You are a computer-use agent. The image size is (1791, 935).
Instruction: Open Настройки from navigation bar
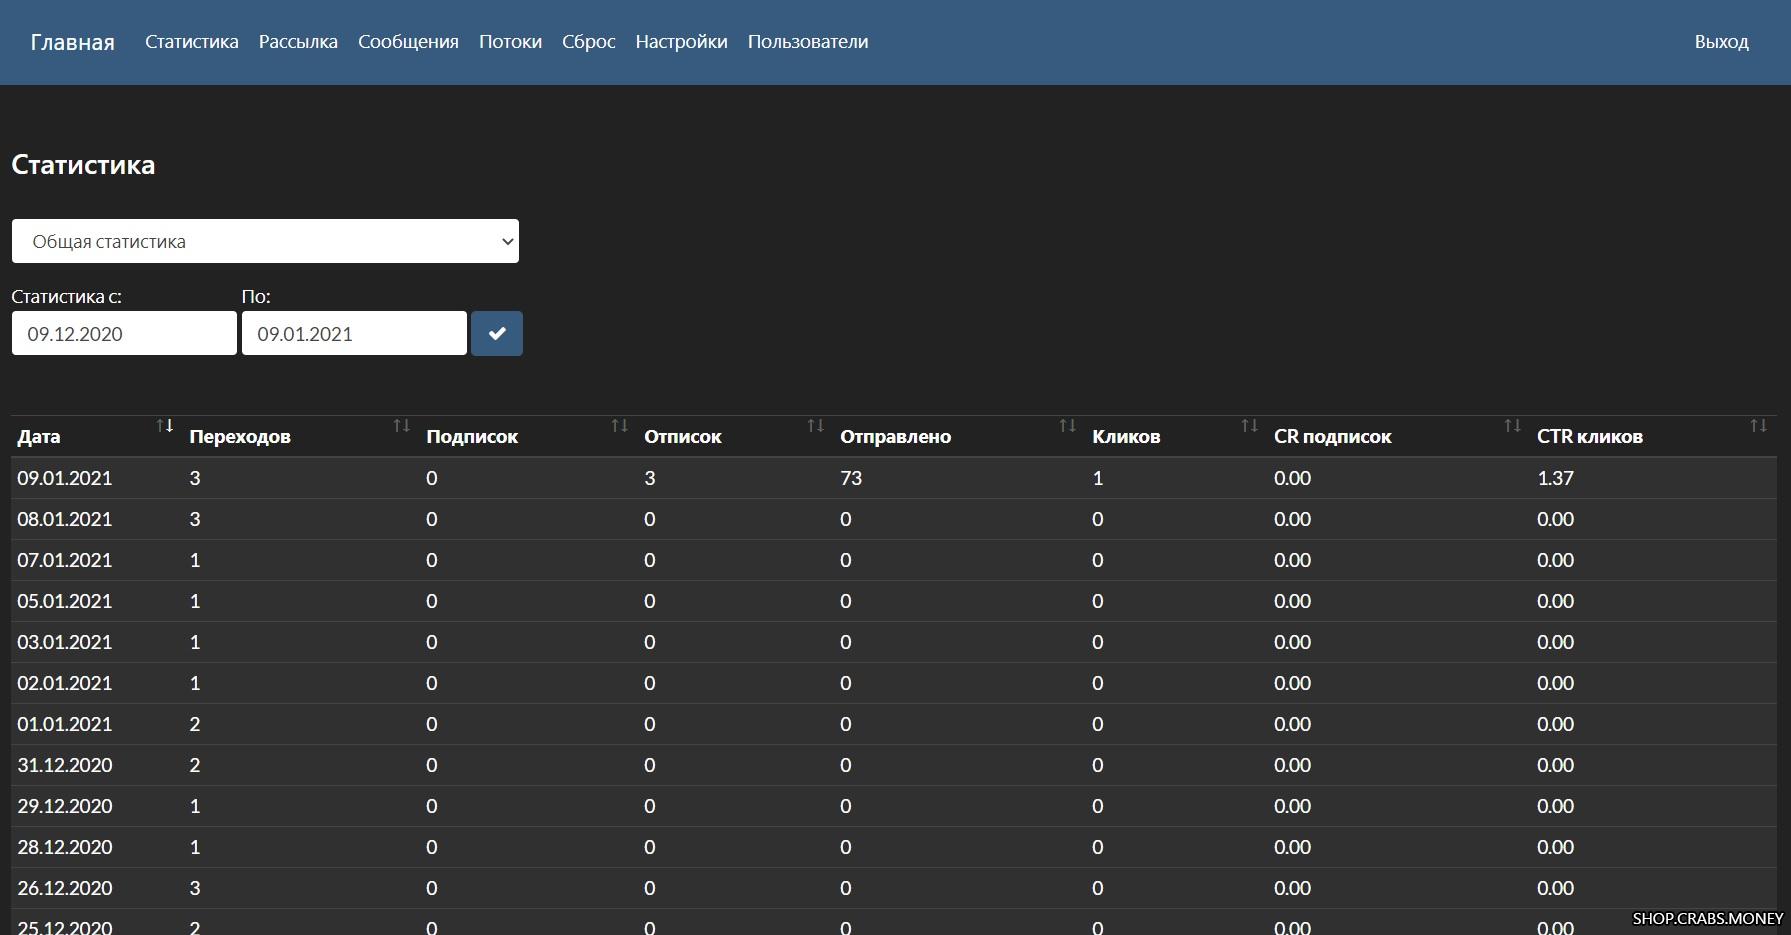coord(681,42)
